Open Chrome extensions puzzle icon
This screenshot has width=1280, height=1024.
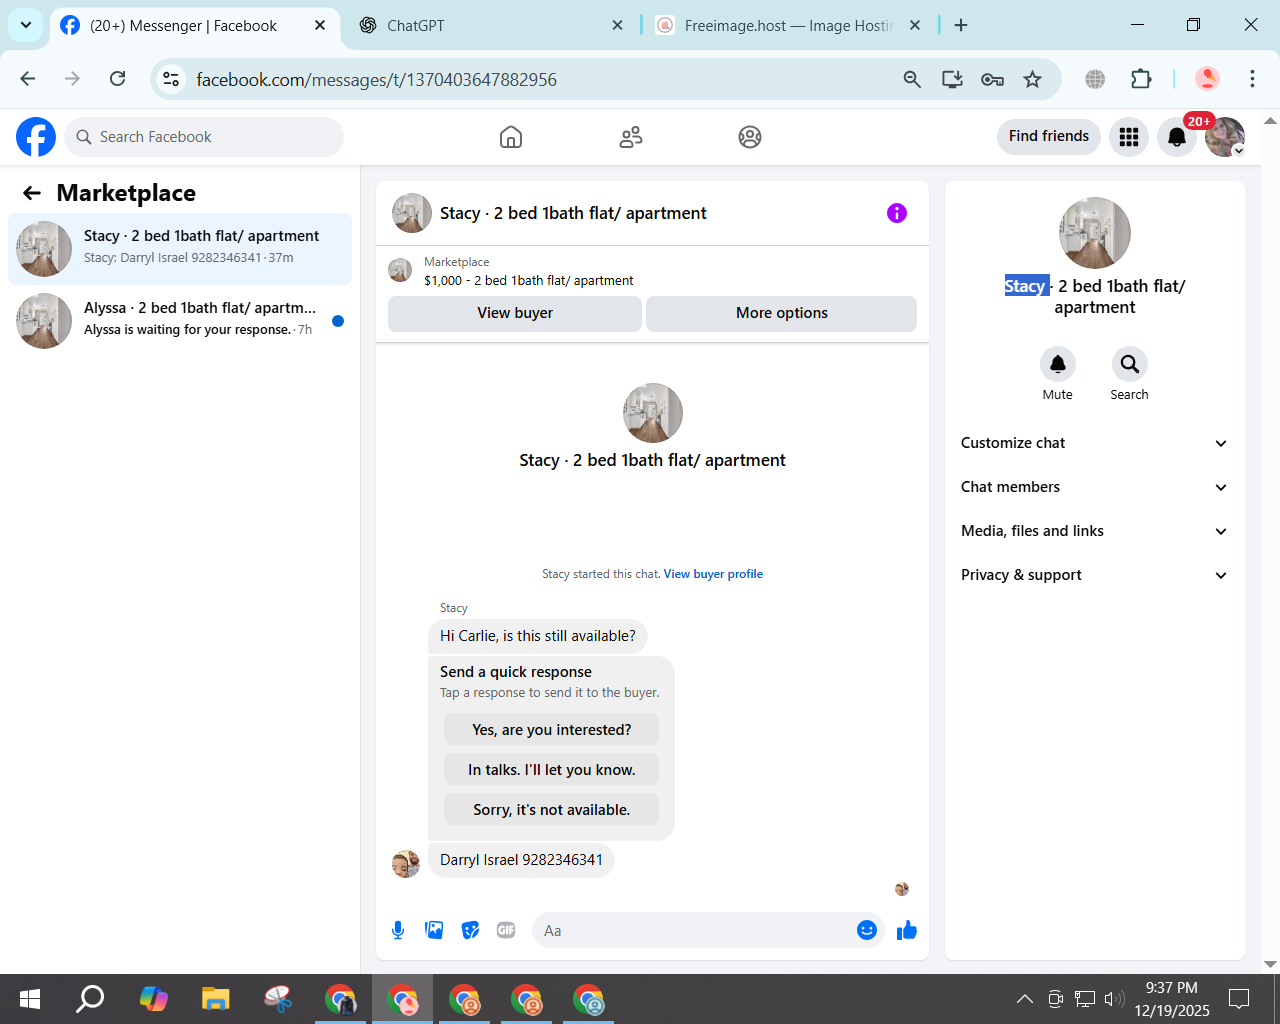pyautogui.click(x=1141, y=79)
